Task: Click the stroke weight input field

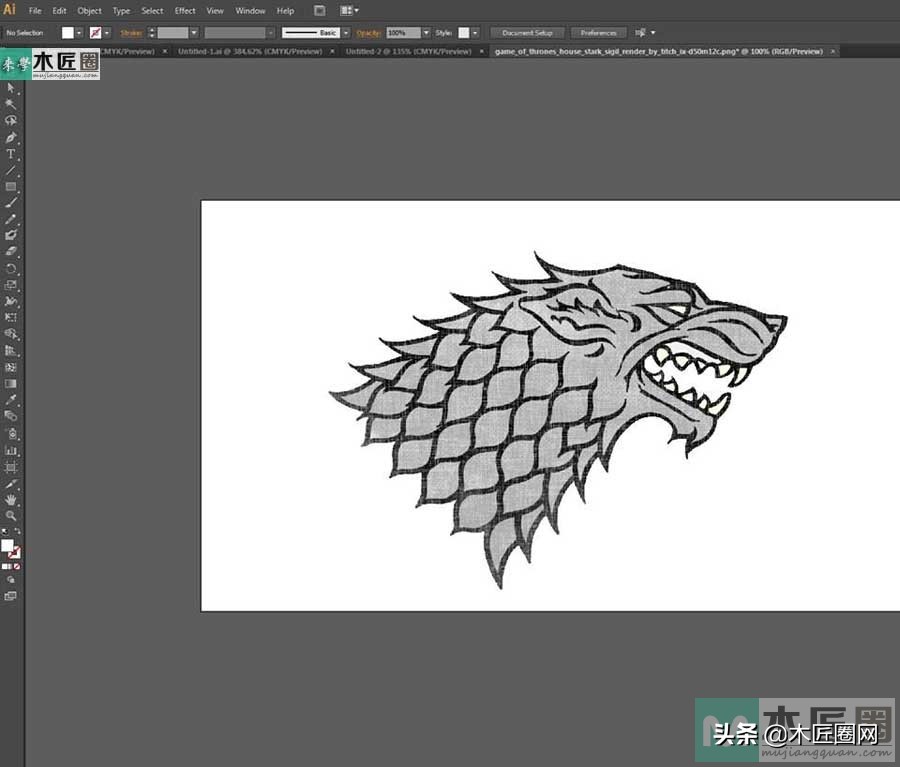Action: [173, 33]
